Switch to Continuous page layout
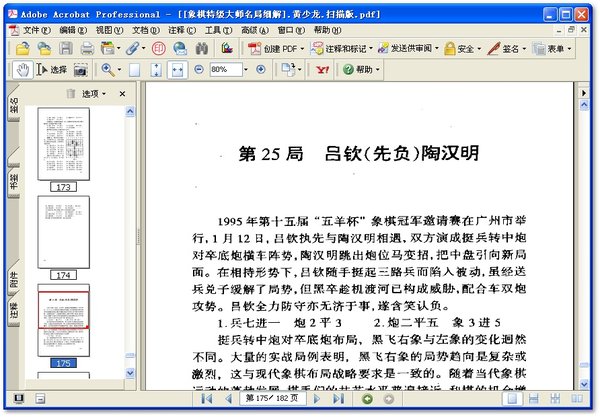600x417 pixels. click(534, 399)
